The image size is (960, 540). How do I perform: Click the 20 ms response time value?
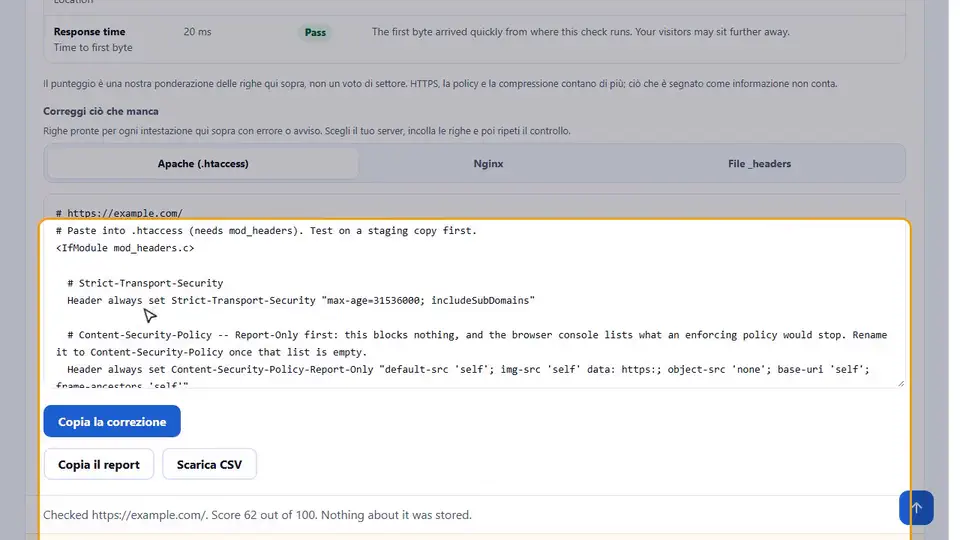197,32
